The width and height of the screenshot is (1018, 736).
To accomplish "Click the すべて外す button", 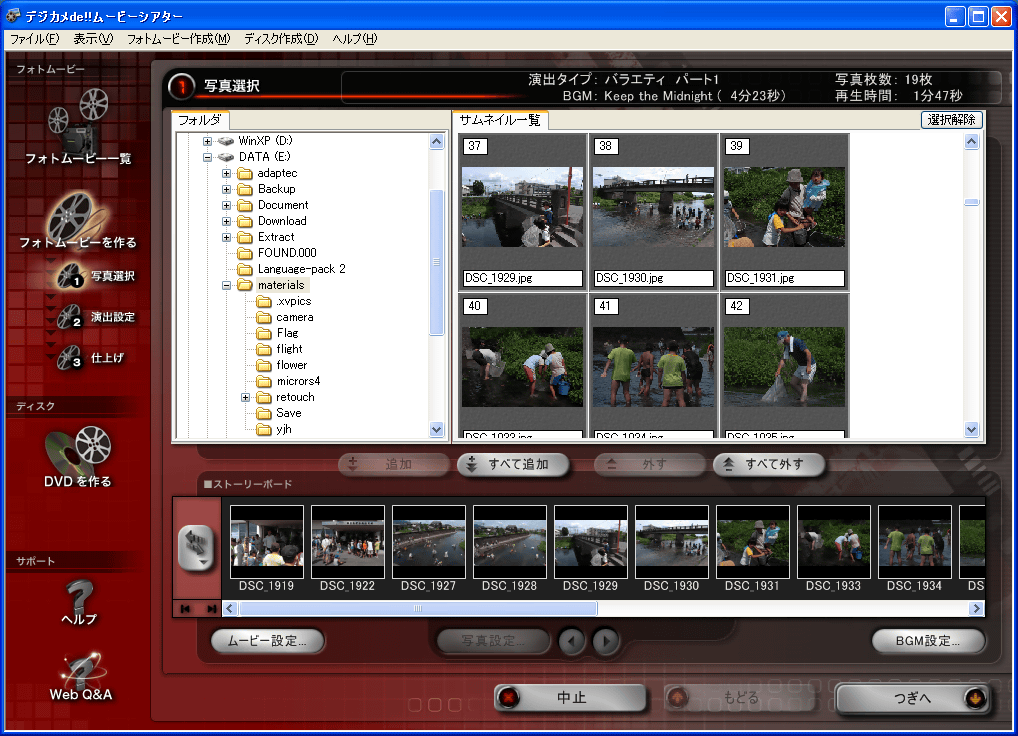I will pyautogui.click(x=769, y=464).
